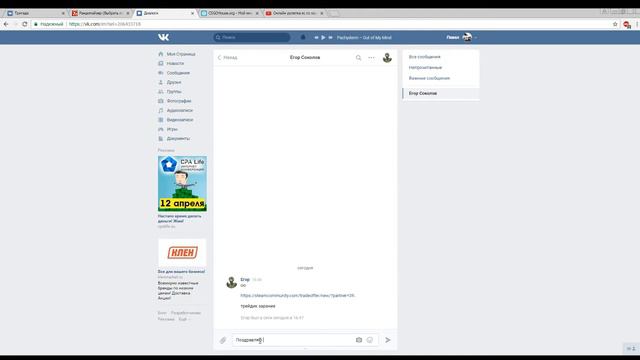
Task: Select Егор Соколов conversation in right panel
Action: (x=441, y=93)
